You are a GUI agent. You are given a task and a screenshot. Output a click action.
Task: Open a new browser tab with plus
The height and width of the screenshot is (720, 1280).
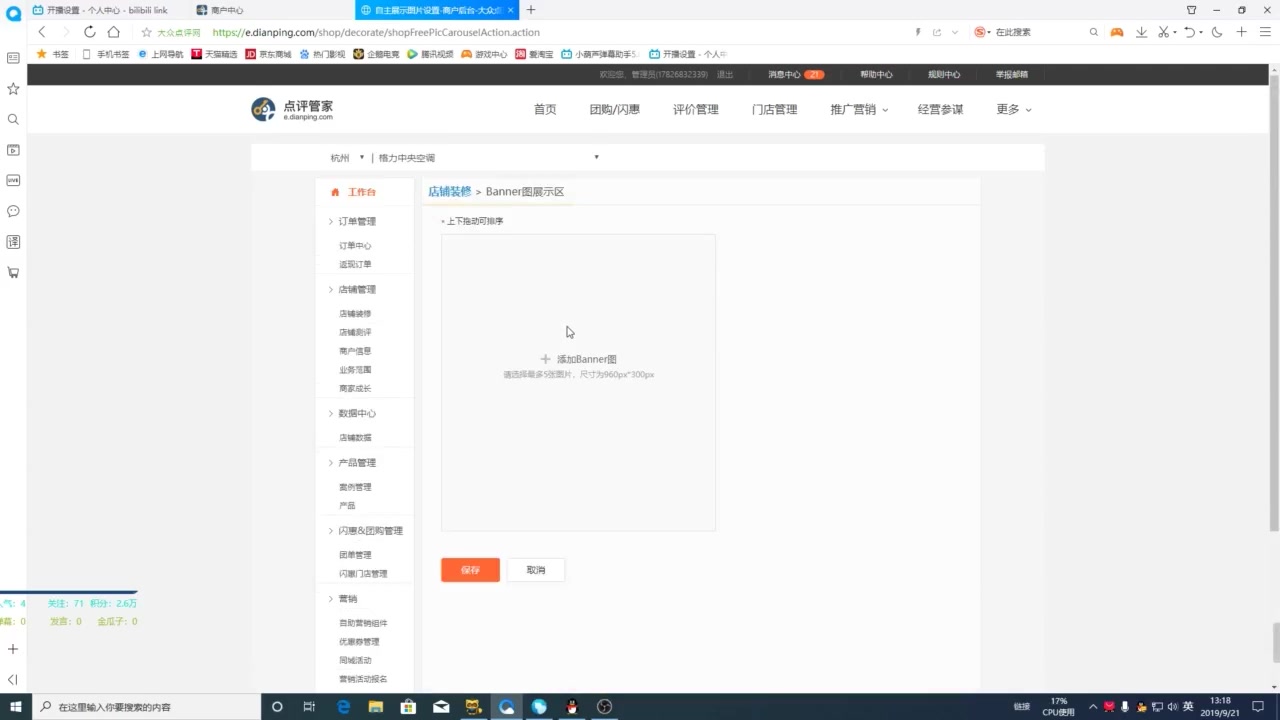click(x=531, y=10)
